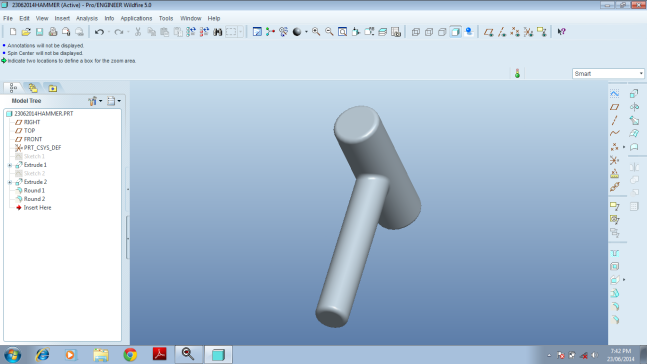The image size is (647, 364).
Task: Open the Layers set icon
Action: (383, 32)
